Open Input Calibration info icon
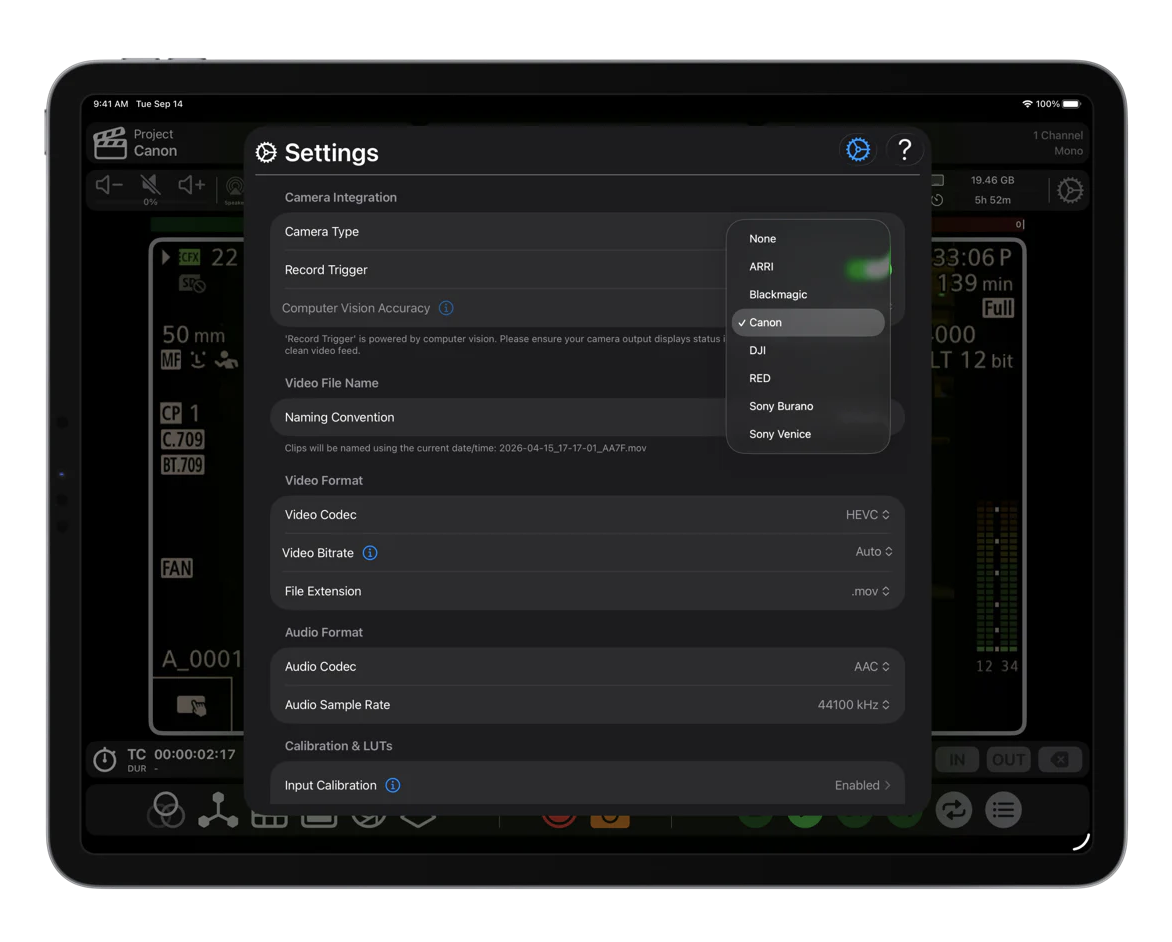This screenshot has height=942, width=1172. [393, 786]
